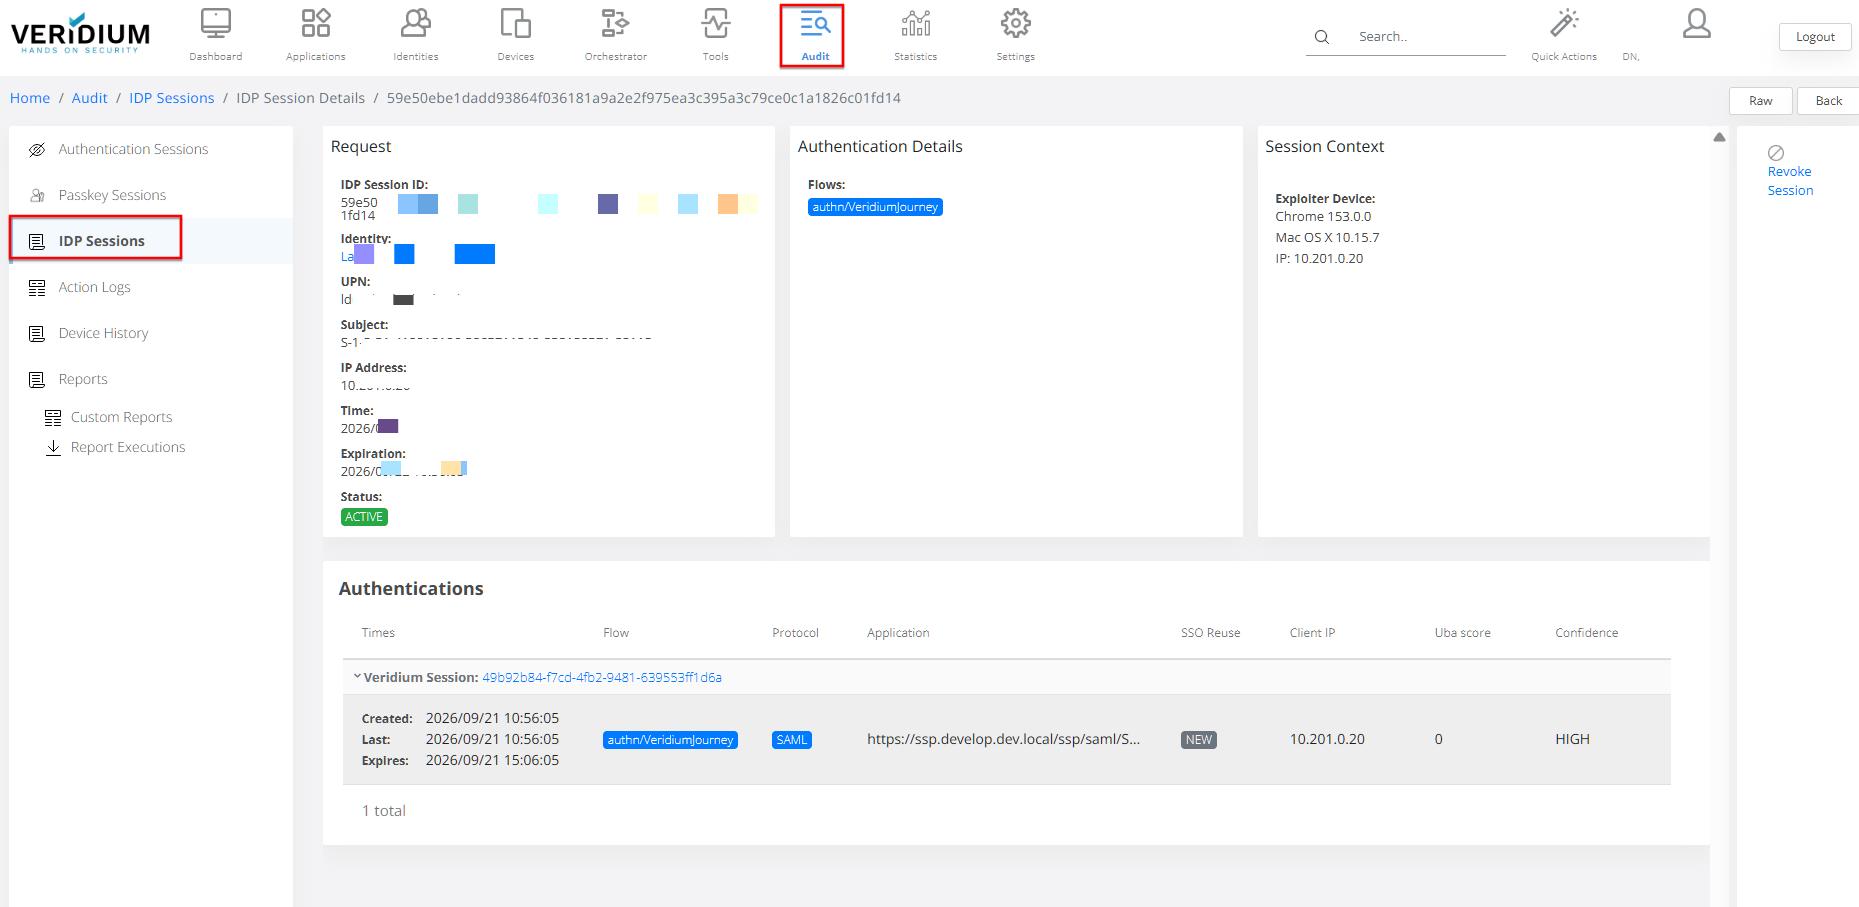The width and height of the screenshot is (1859, 907).
Task: Go to IDP Sessions breadcrumb link
Action: pyautogui.click(x=171, y=98)
